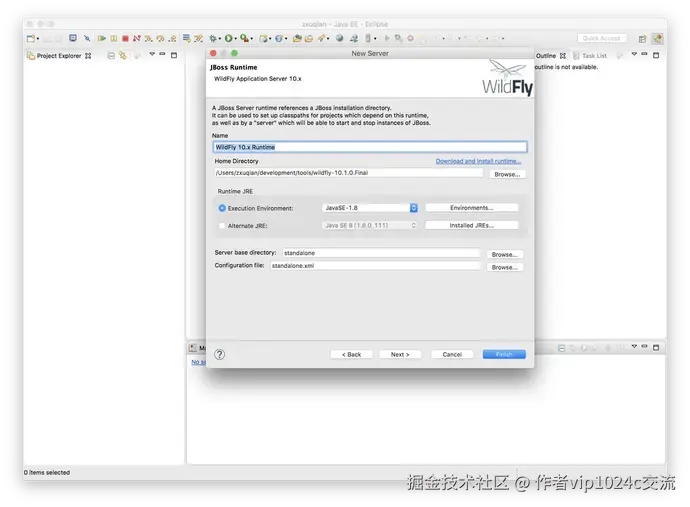Select the Alternate JRE radio button

222,225
